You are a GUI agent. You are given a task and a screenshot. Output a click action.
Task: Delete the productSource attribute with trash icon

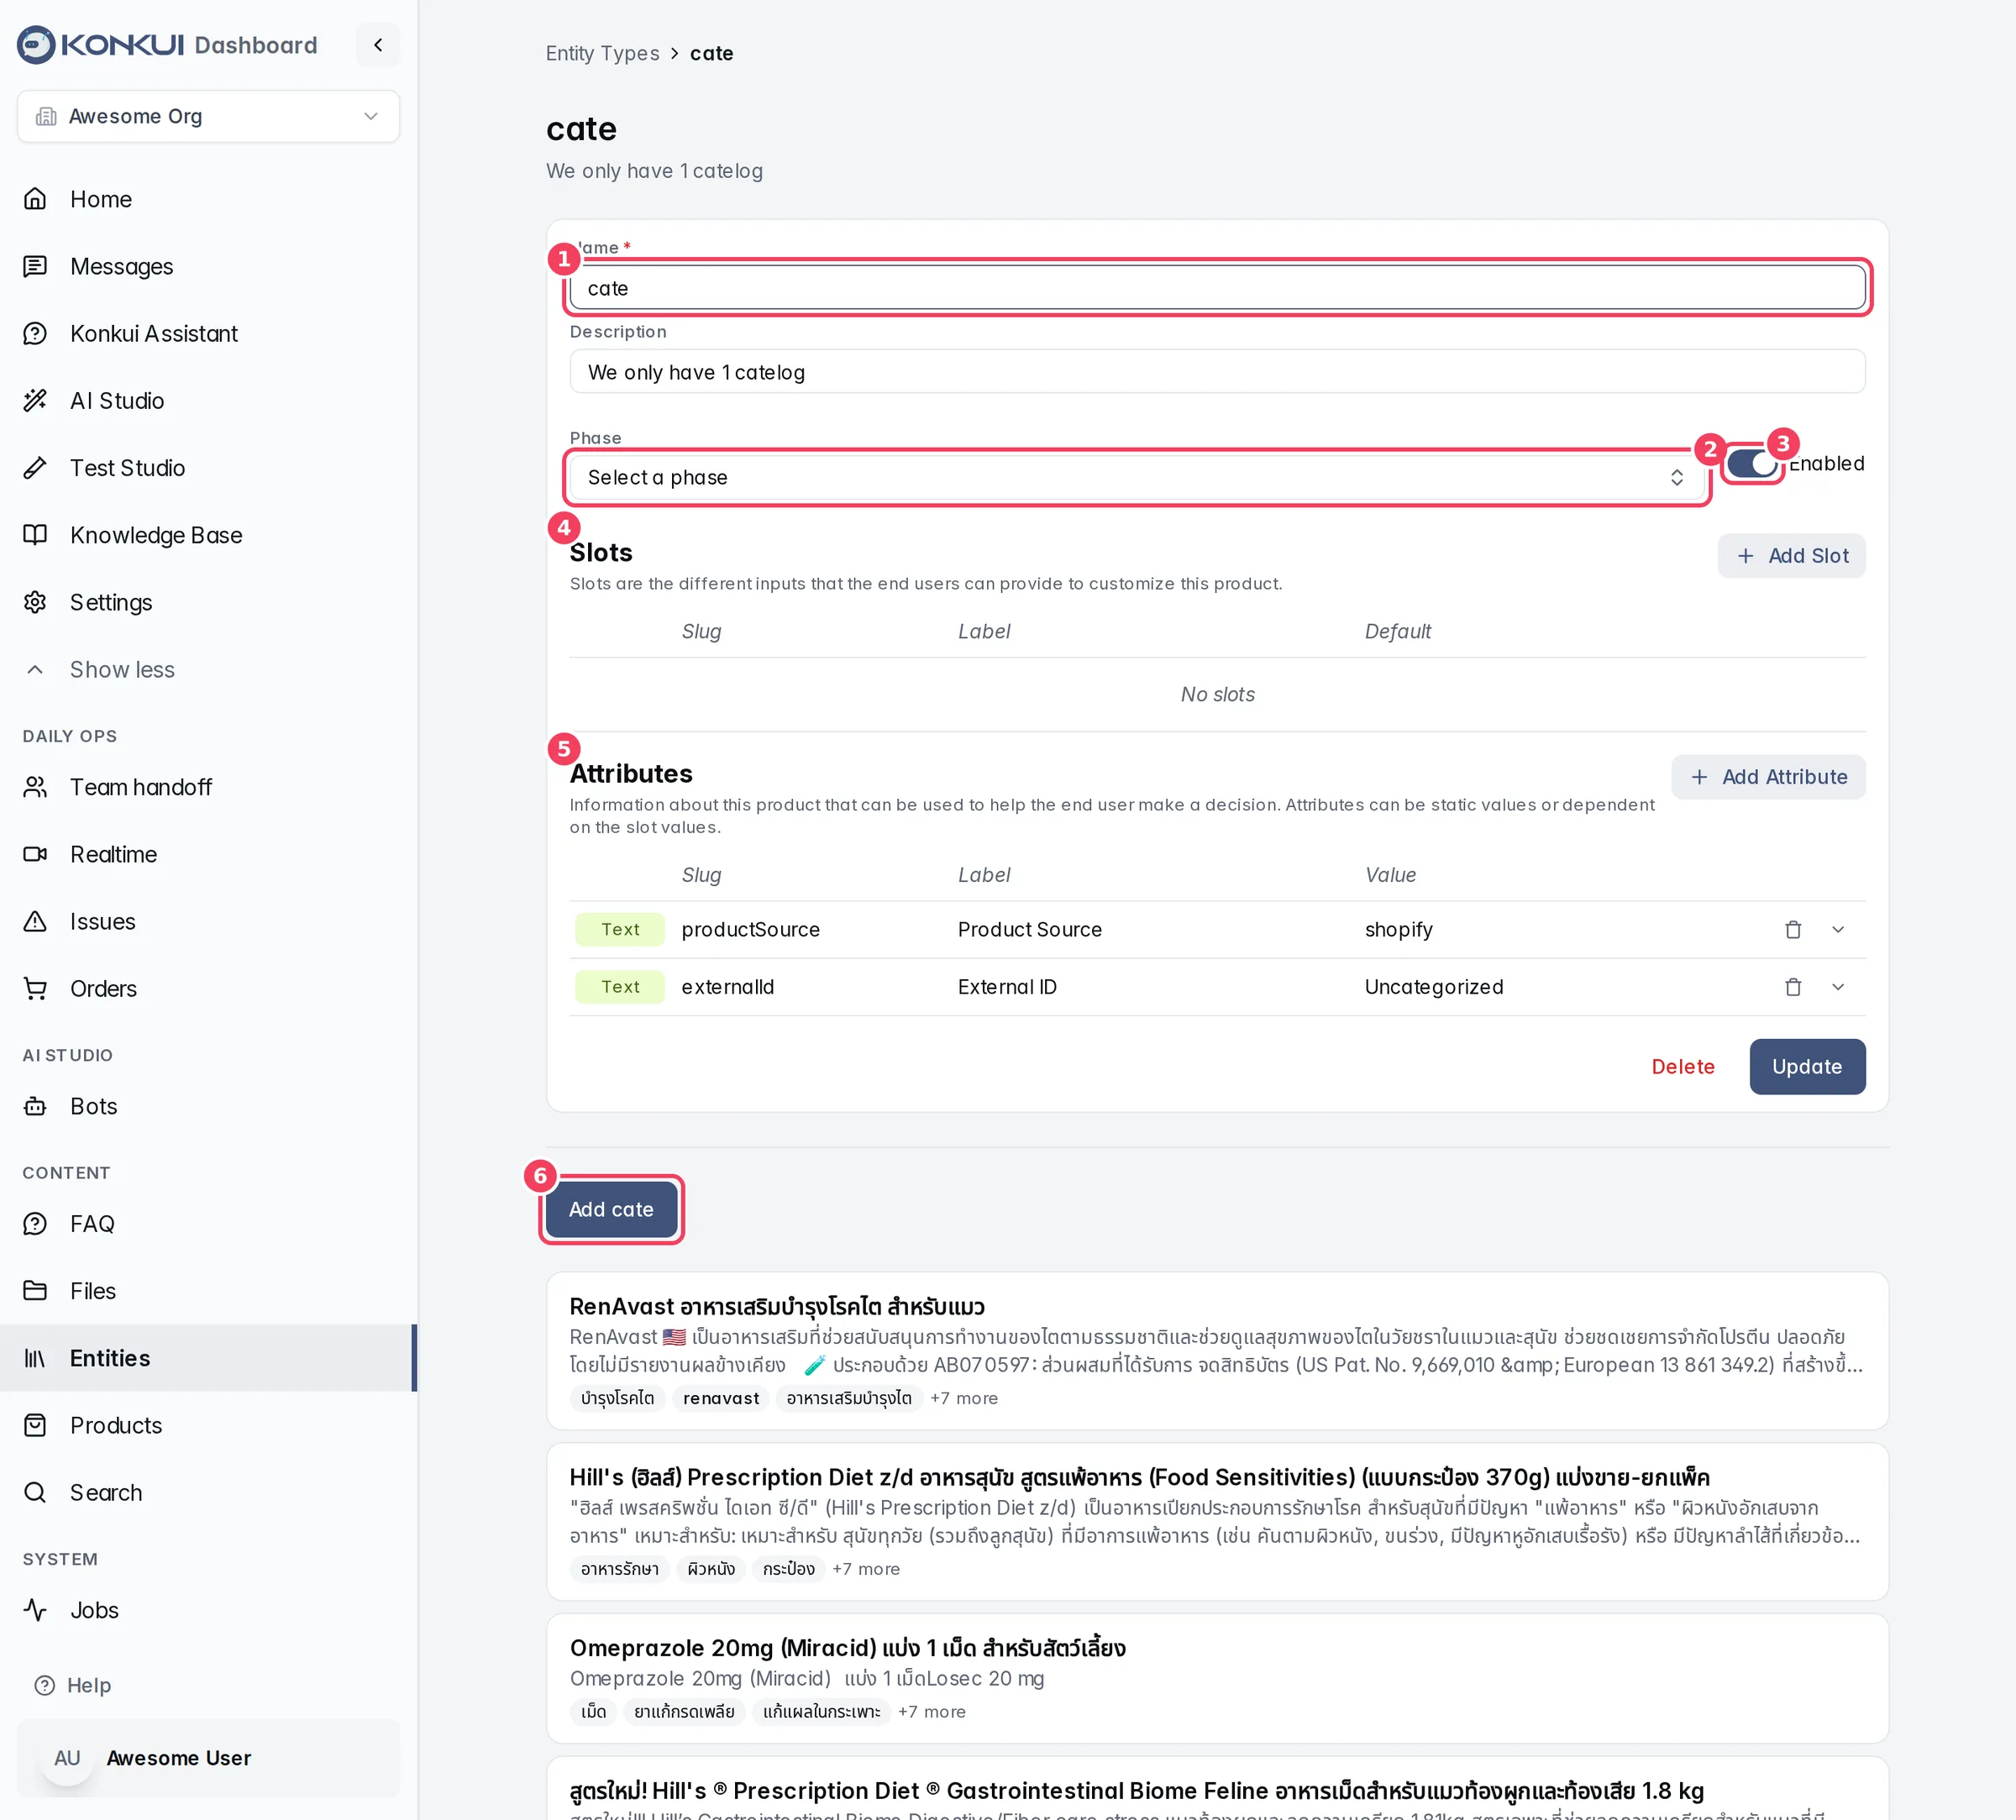click(x=1792, y=930)
